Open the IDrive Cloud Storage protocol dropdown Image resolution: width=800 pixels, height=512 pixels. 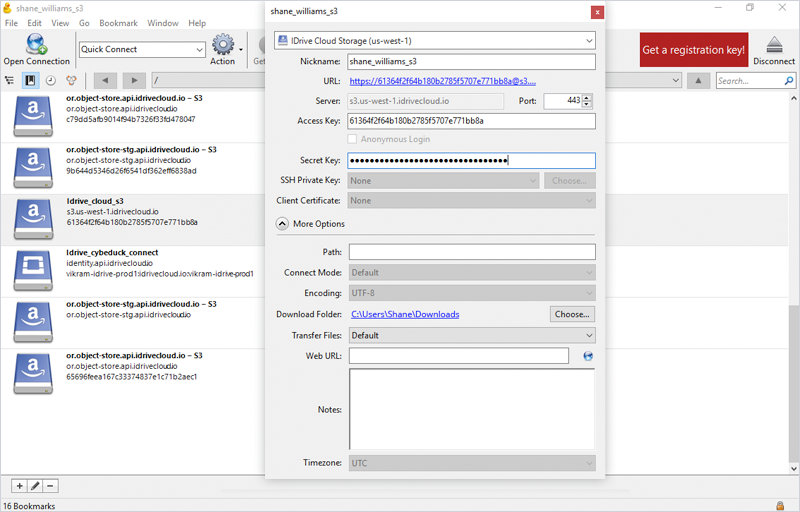click(x=435, y=41)
